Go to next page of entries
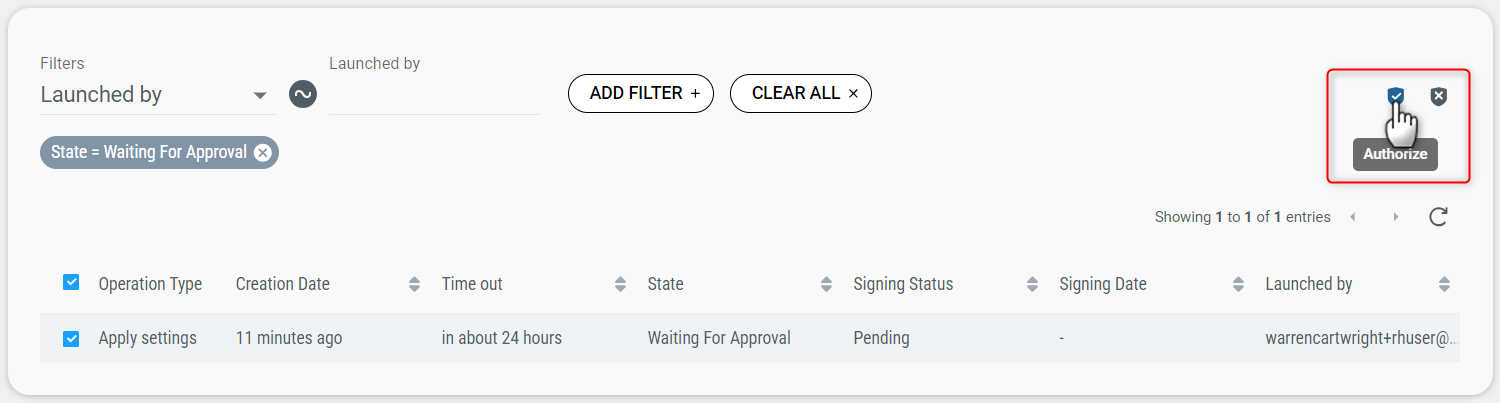1500x403 pixels. [x=1396, y=217]
